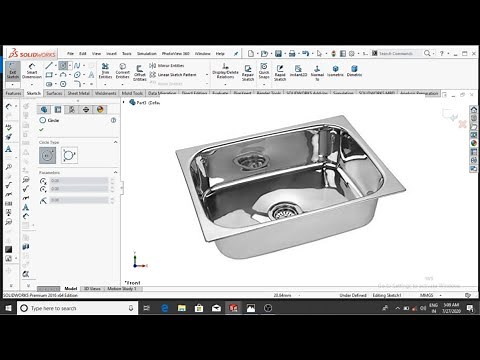Switch to the DisplayManager tab
Screen dimensions: 480x360
(x=100, y=109)
